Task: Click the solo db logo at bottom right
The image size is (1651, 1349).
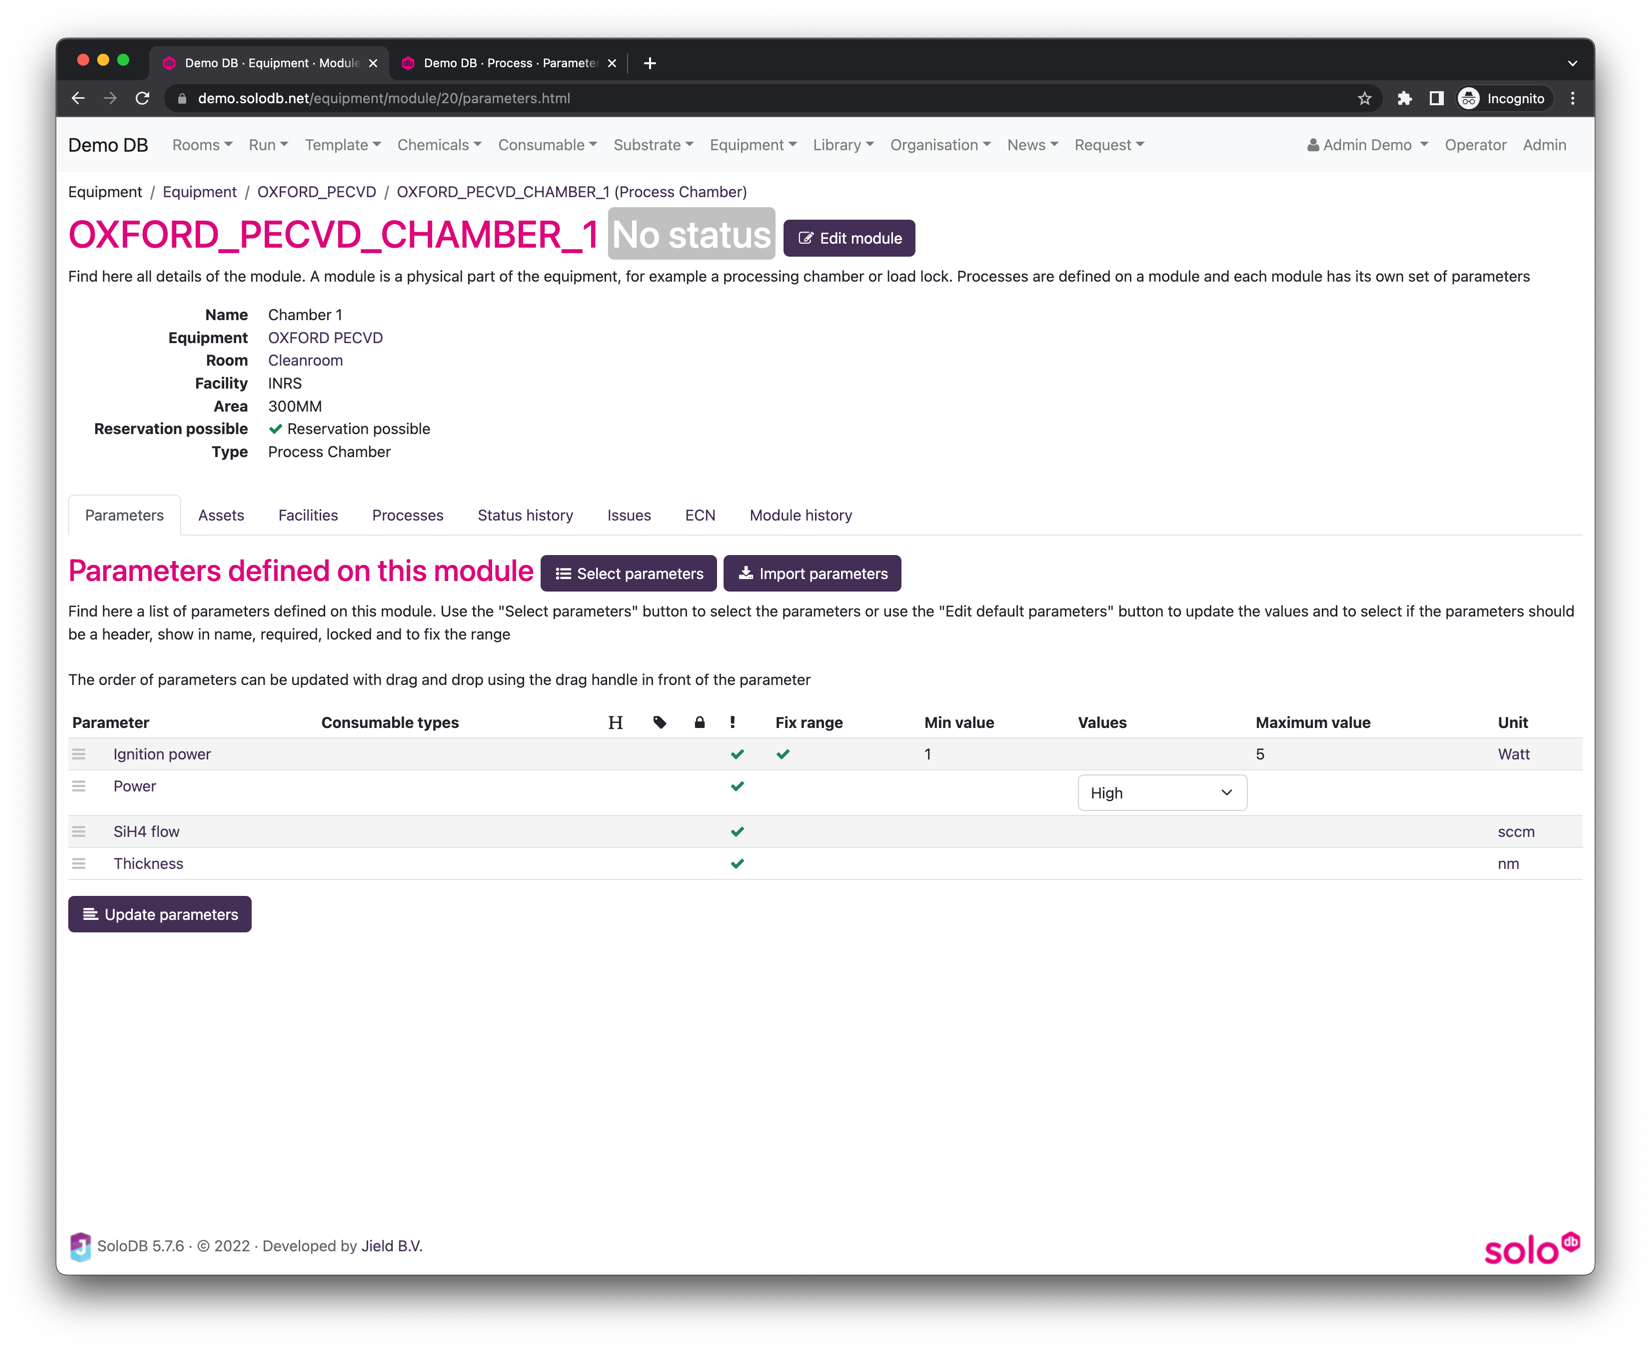Action: pos(1532,1248)
